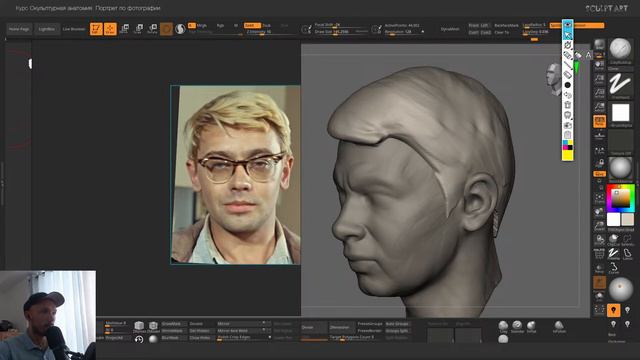Click the history clock icon at bottom
The height and width of the screenshot is (360, 640).
point(139,339)
